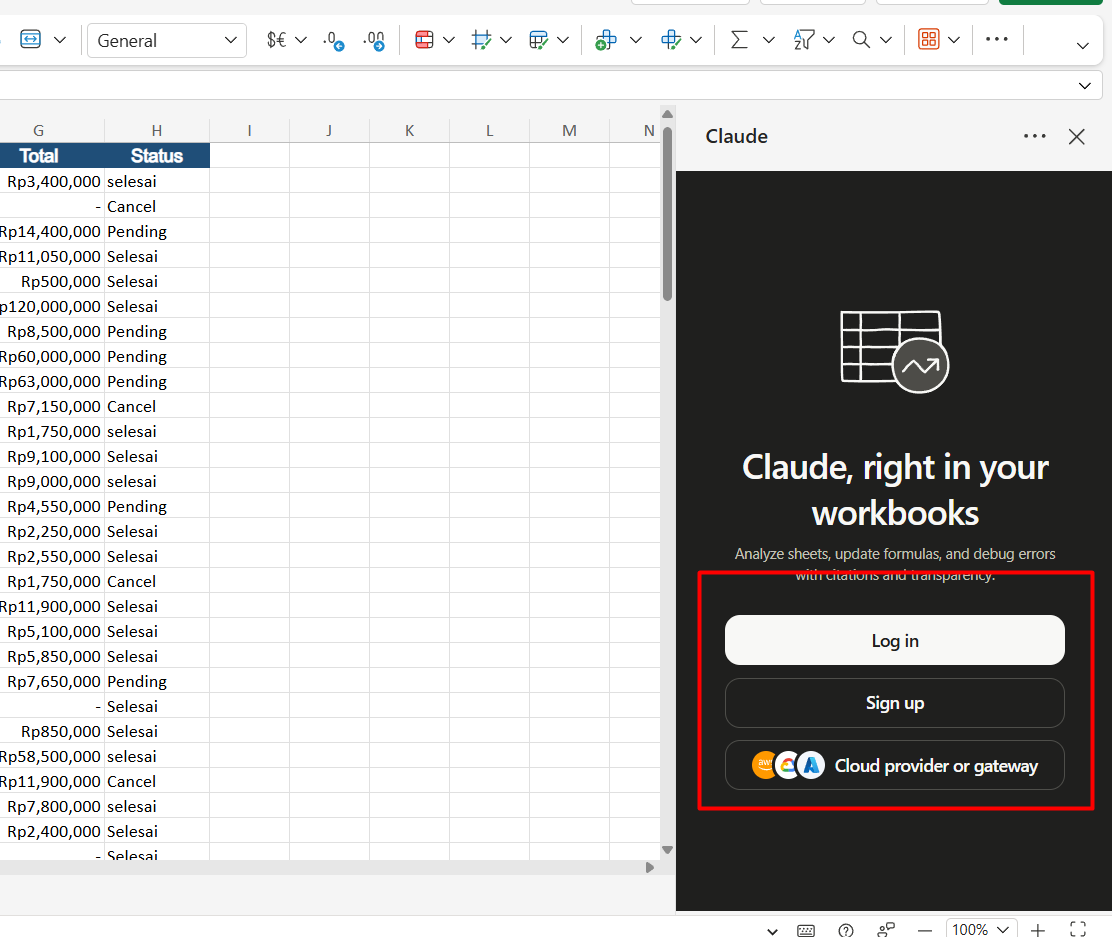1112x937 pixels.
Task: Click the Help question mark icon
Action: [x=845, y=930]
